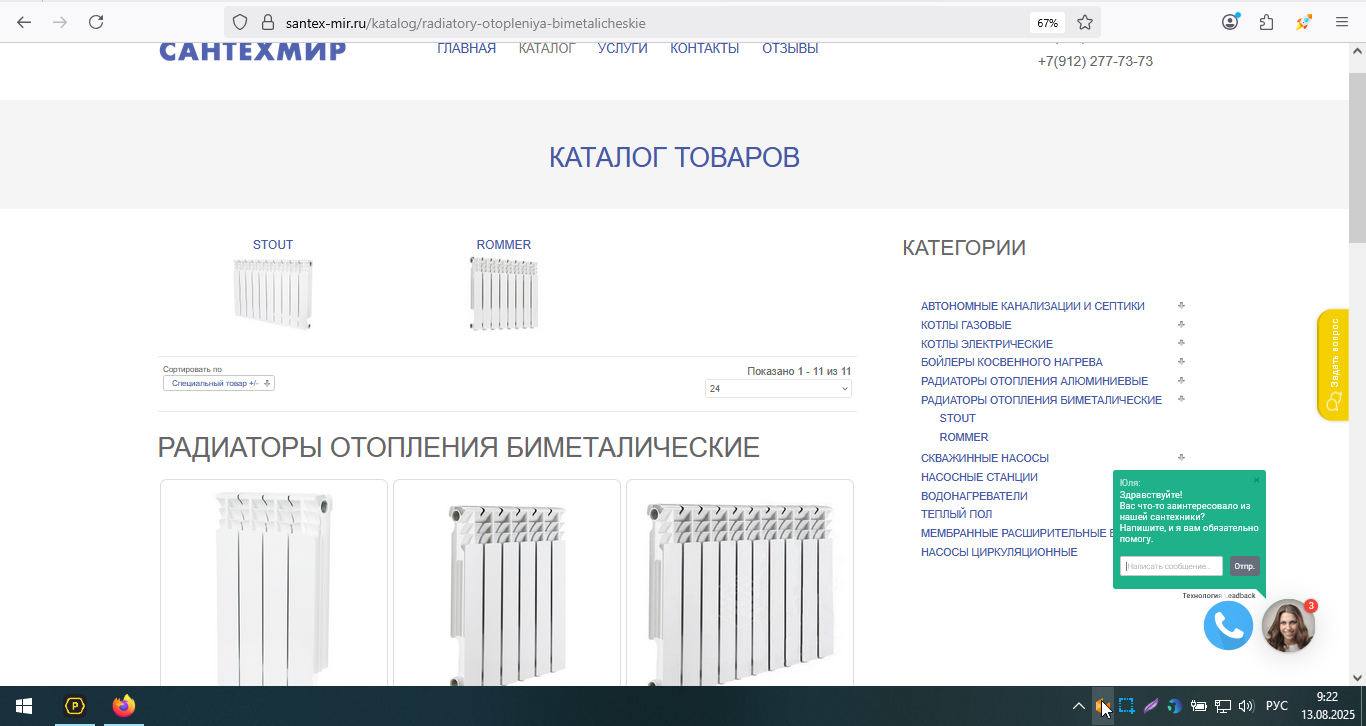
Task: Open the Firefox extensions menu
Action: (1267, 22)
